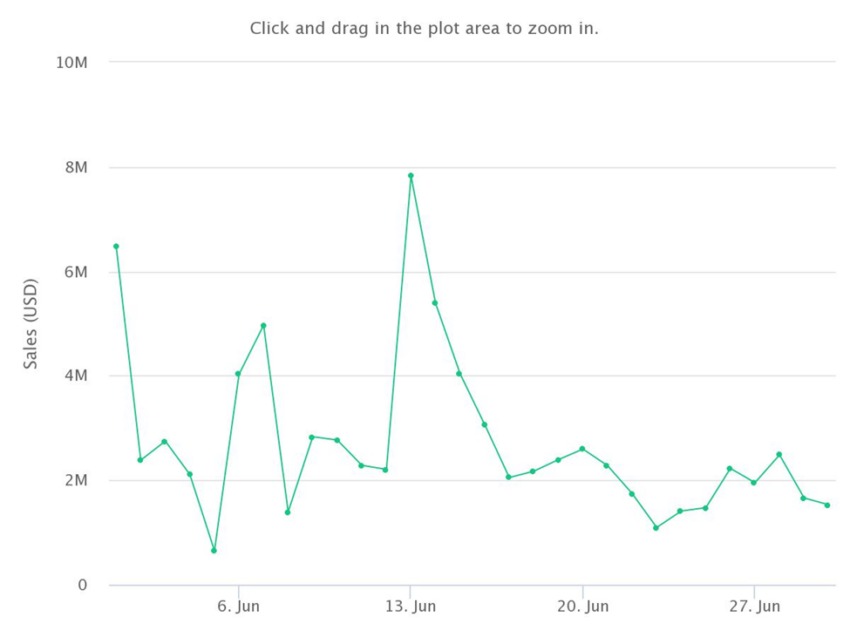Select the 5M peak after 6 June
Viewport: 850px width, 637px height.
pos(263,326)
